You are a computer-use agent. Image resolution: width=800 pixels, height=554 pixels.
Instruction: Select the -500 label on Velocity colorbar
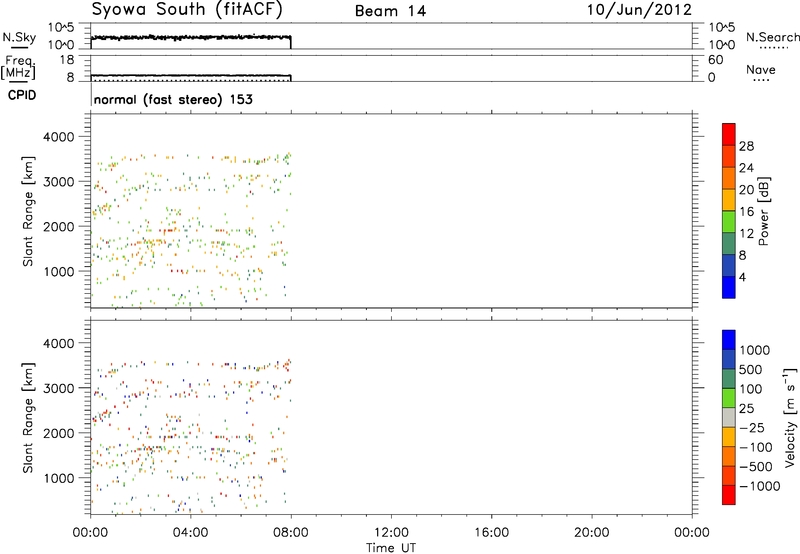[x=756, y=467]
